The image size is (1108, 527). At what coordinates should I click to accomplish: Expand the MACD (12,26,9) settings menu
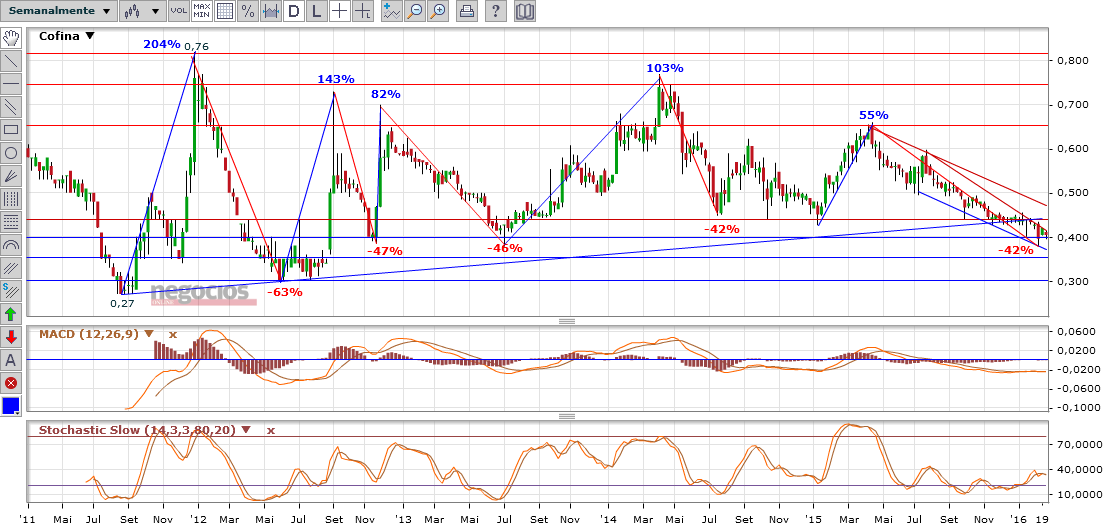[x=149, y=334]
